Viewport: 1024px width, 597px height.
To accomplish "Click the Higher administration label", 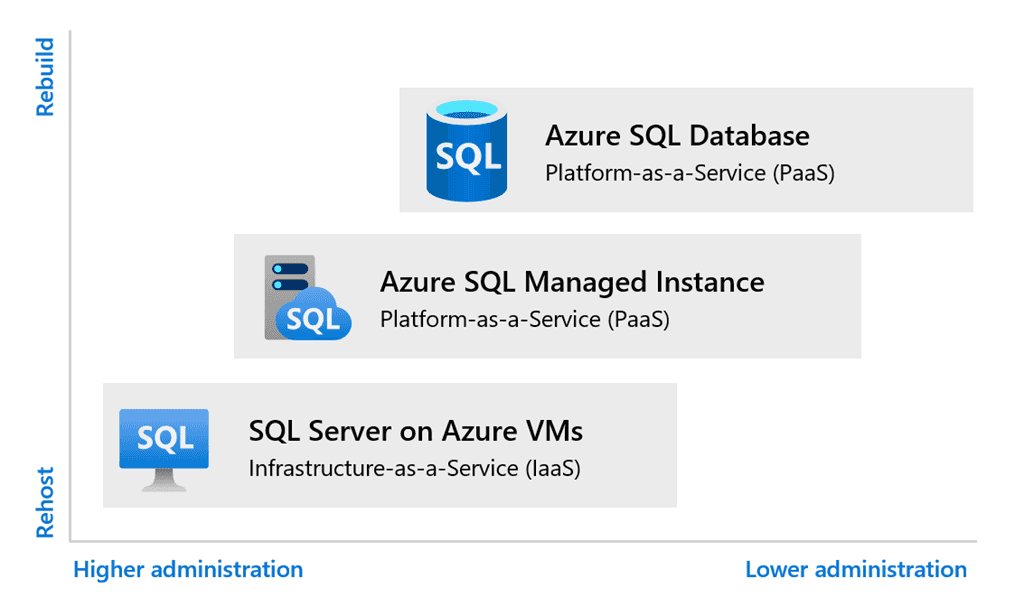I will pos(188,570).
